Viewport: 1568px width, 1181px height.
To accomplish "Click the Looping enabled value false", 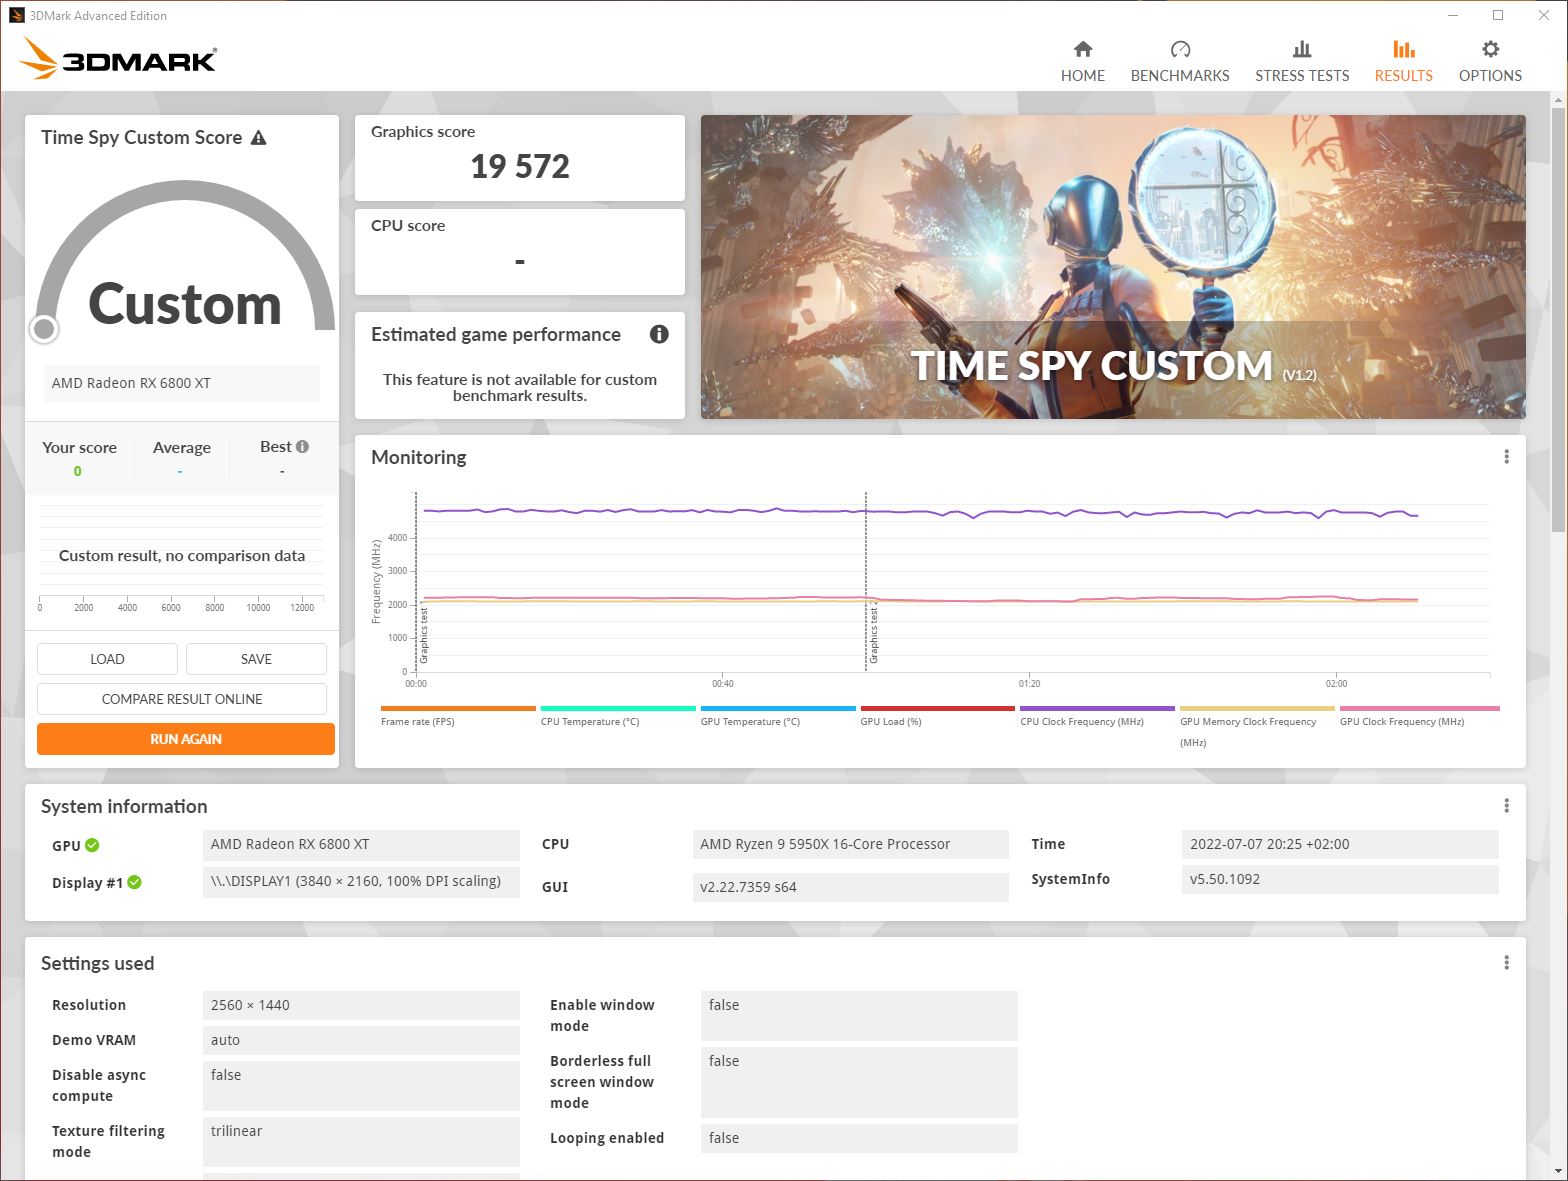I will tap(859, 1138).
